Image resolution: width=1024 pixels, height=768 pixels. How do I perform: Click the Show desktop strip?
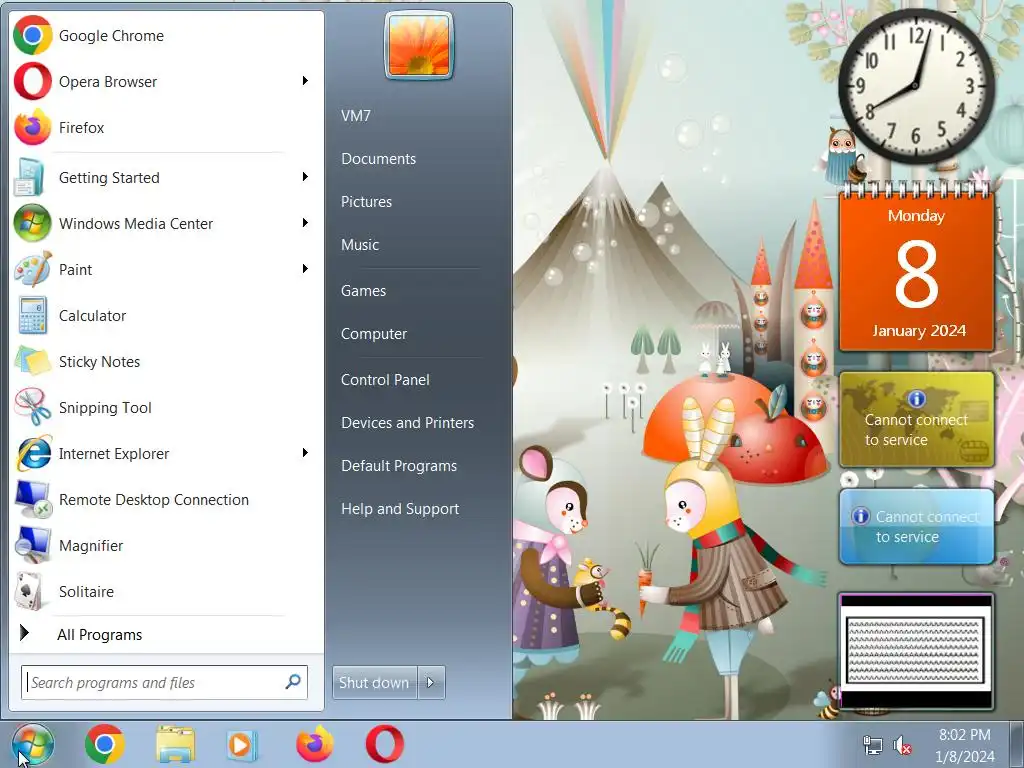[1018, 744]
